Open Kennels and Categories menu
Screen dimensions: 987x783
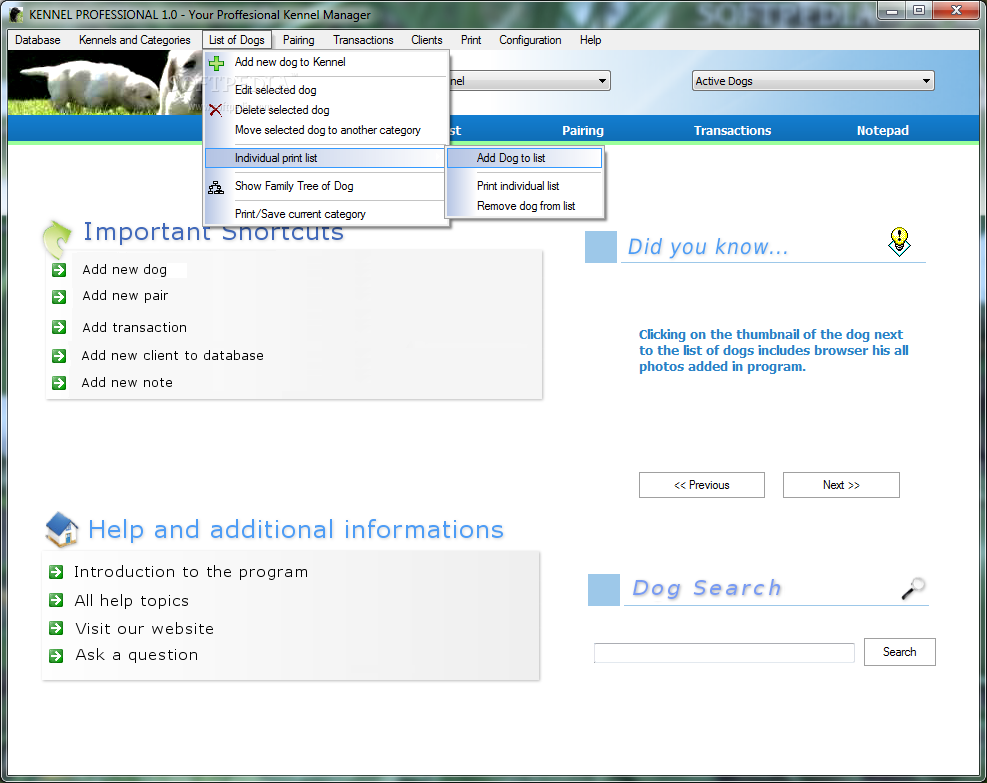click(x=135, y=40)
